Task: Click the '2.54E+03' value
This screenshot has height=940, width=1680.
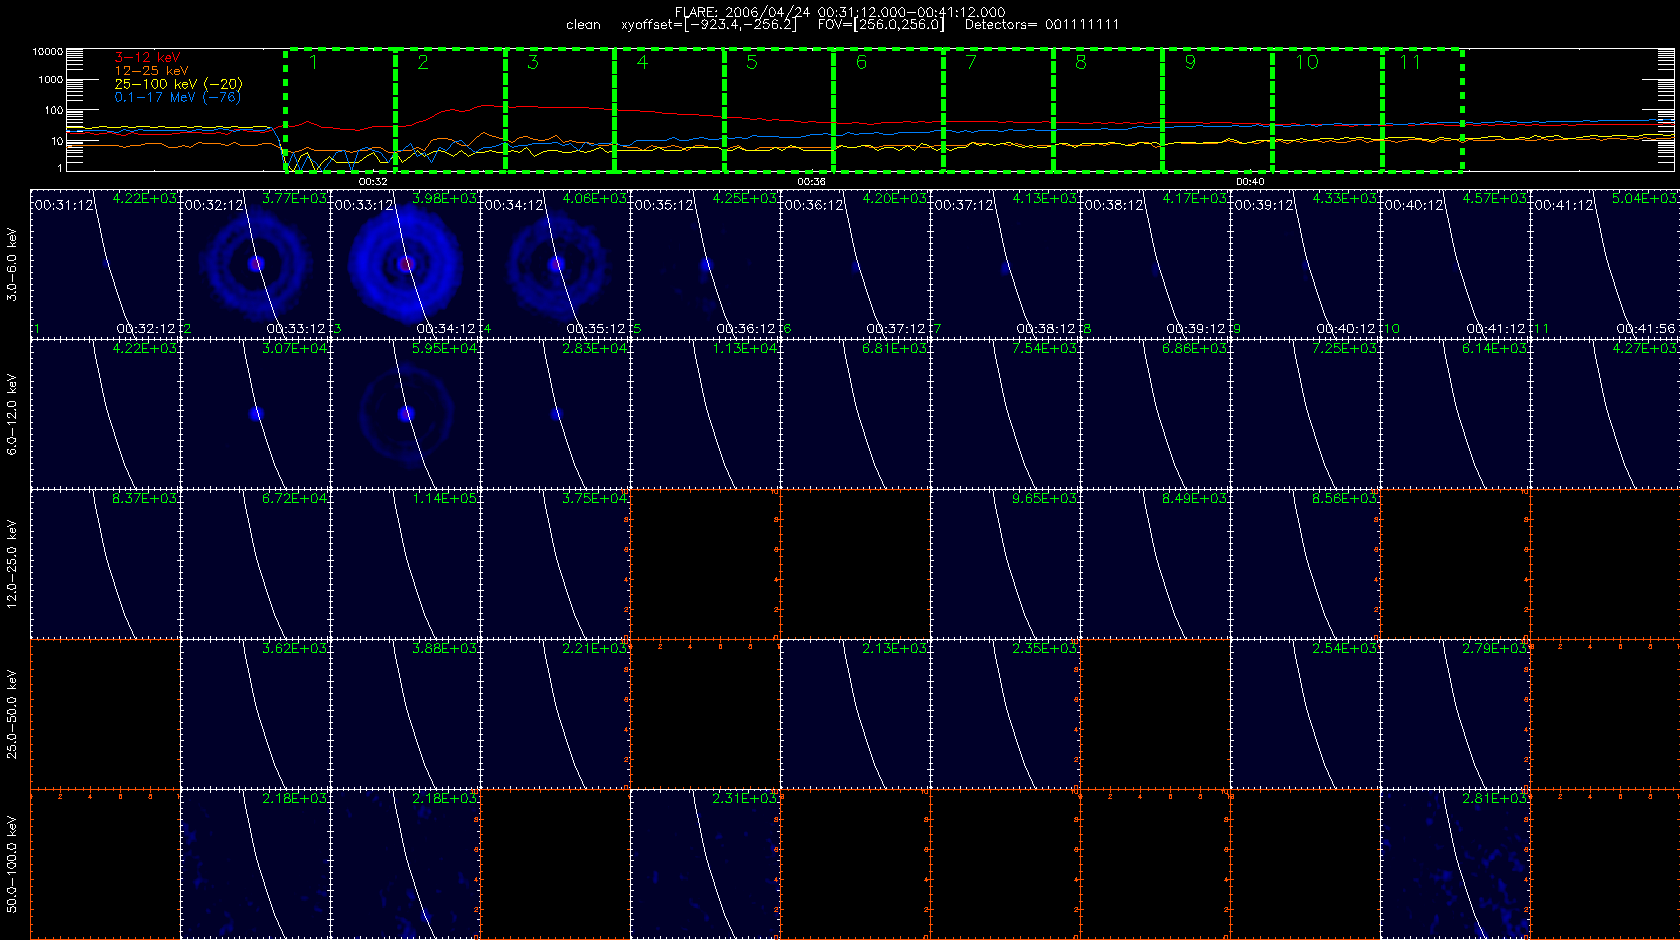Action: click(1345, 649)
